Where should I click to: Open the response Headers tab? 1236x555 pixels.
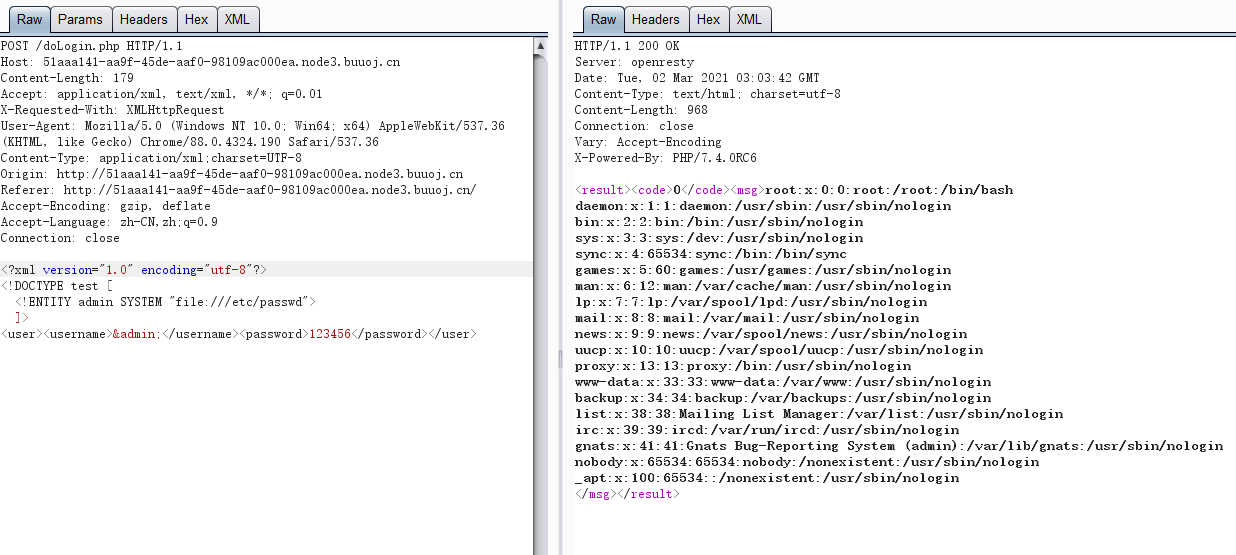point(656,19)
